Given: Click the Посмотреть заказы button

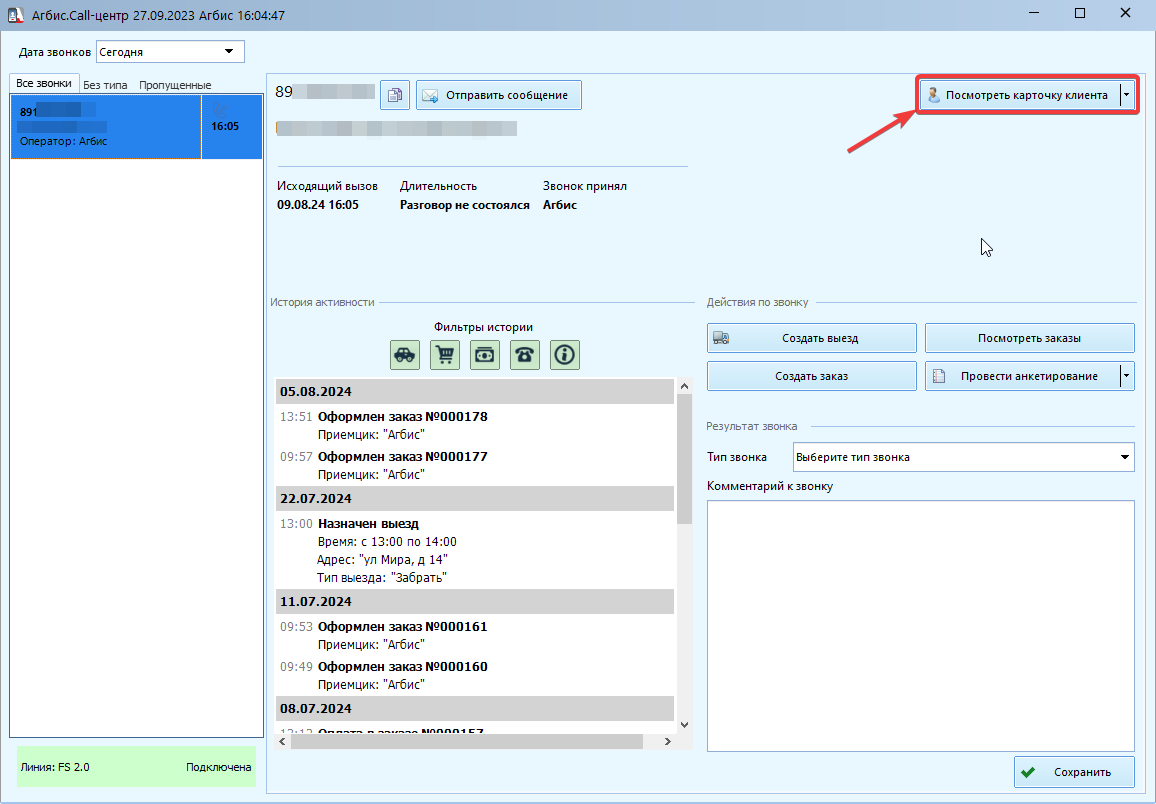Looking at the screenshot, I should [x=1029, y=338].
